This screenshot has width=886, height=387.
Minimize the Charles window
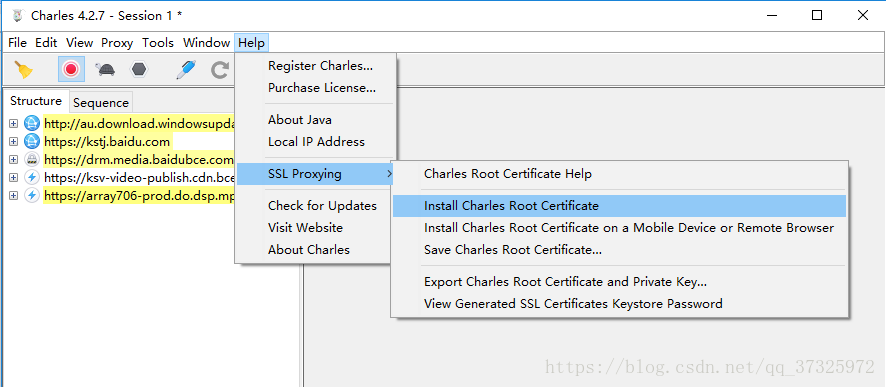coord(771,16)
